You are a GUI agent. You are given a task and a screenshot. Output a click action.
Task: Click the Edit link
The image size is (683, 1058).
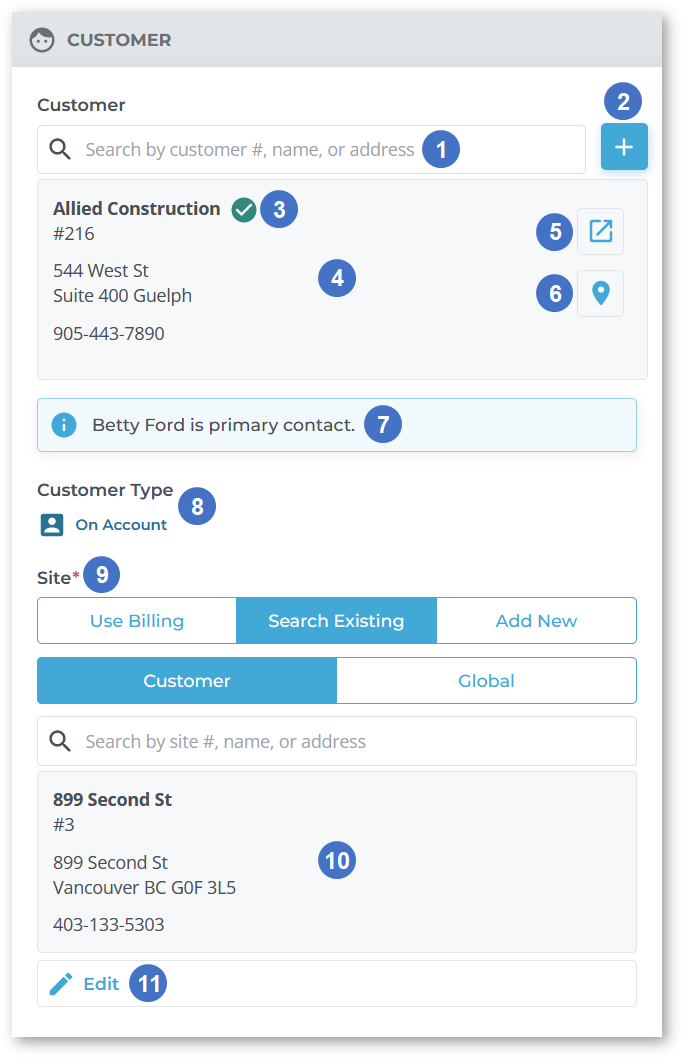pos(101,984)
